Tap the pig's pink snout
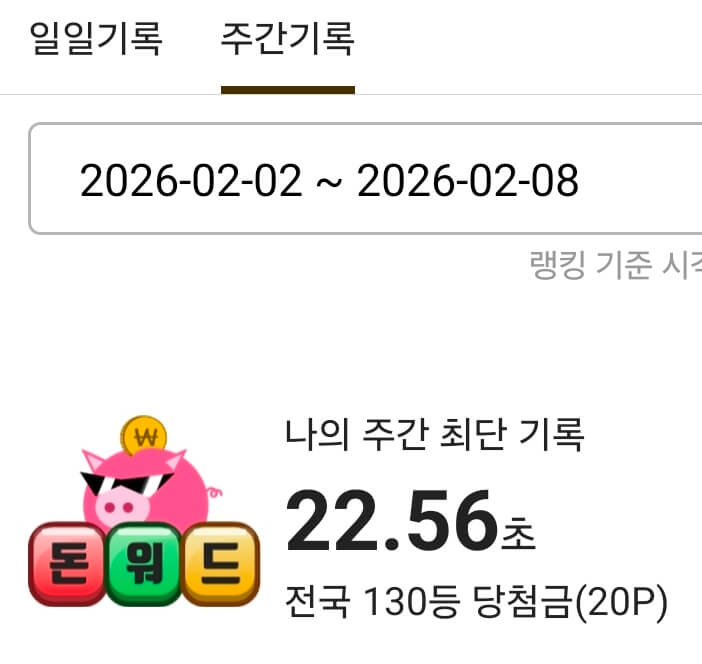Viewport: 702px width, 664px height. [x=120, y=507]
